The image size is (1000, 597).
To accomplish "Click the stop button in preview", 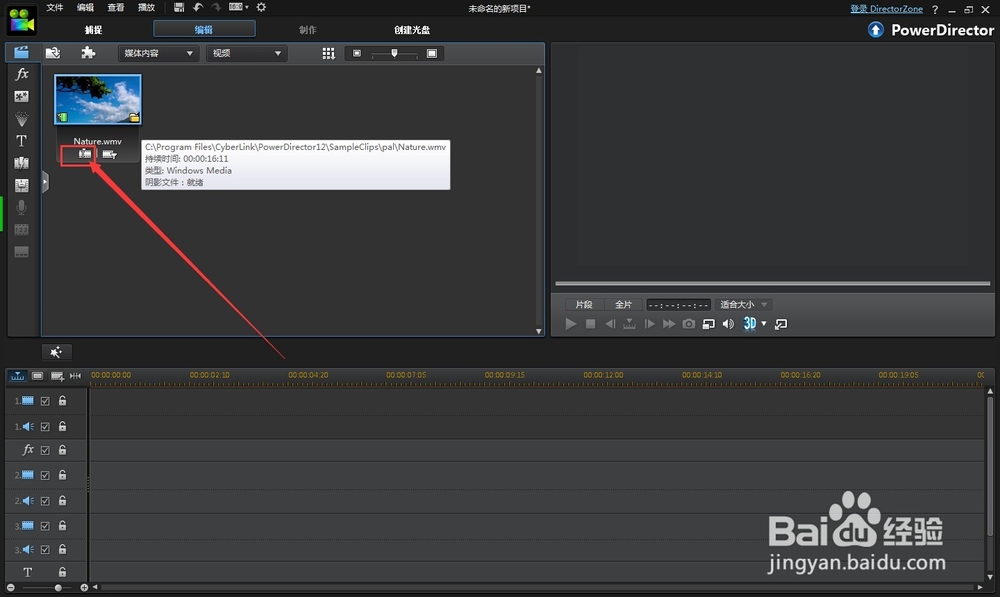I will click(x=591, y=324).
